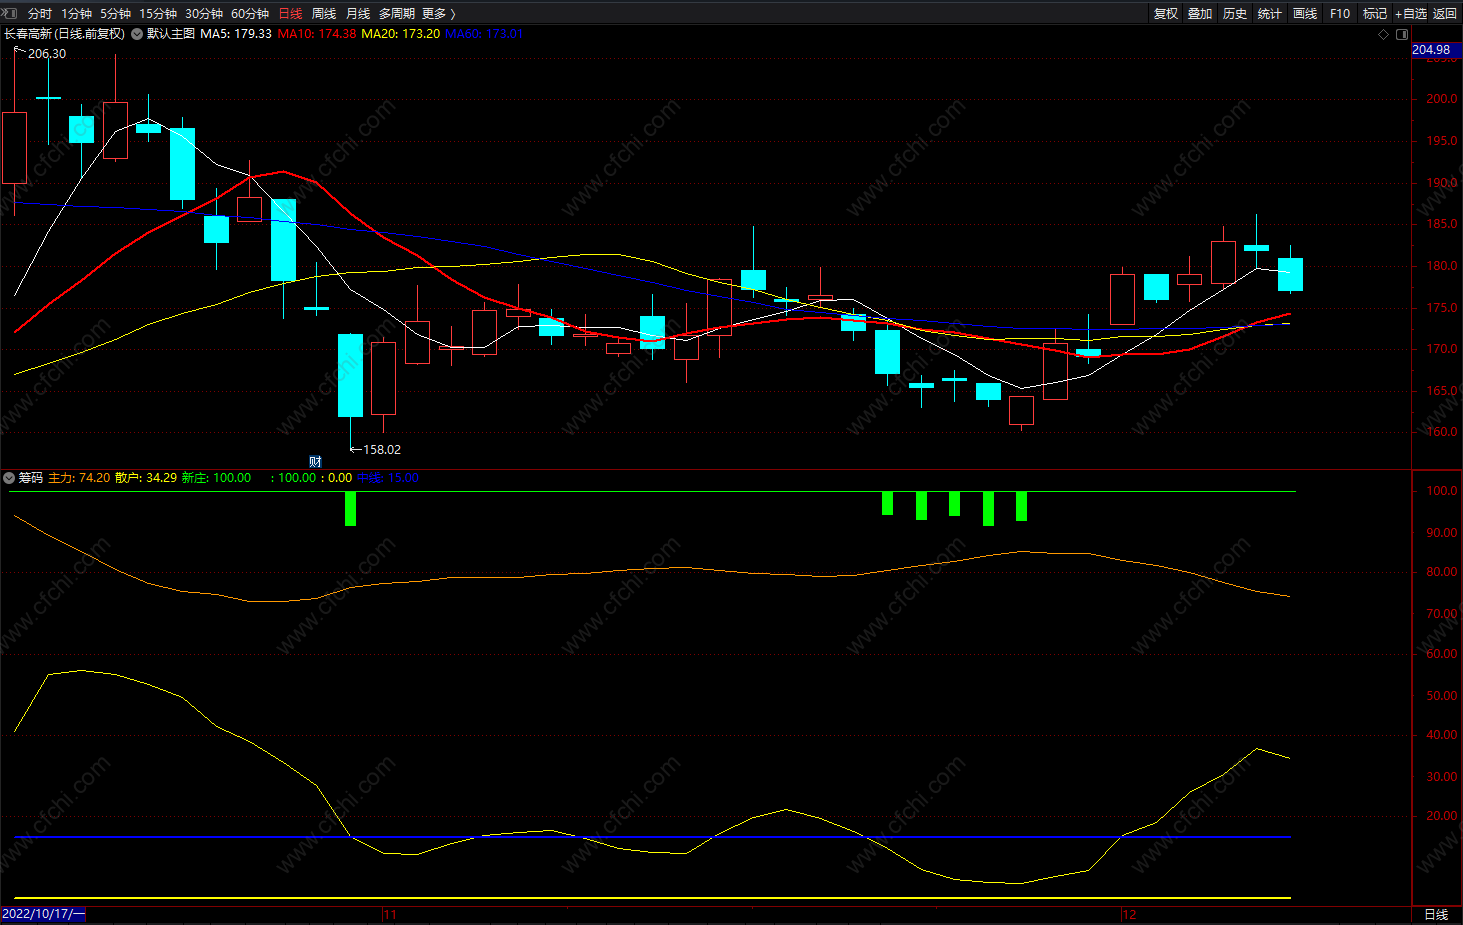This screenshot has height=925, width=1463.
Task: Click MA20: 173.20 indicator value
Action: tap(400, 34)
